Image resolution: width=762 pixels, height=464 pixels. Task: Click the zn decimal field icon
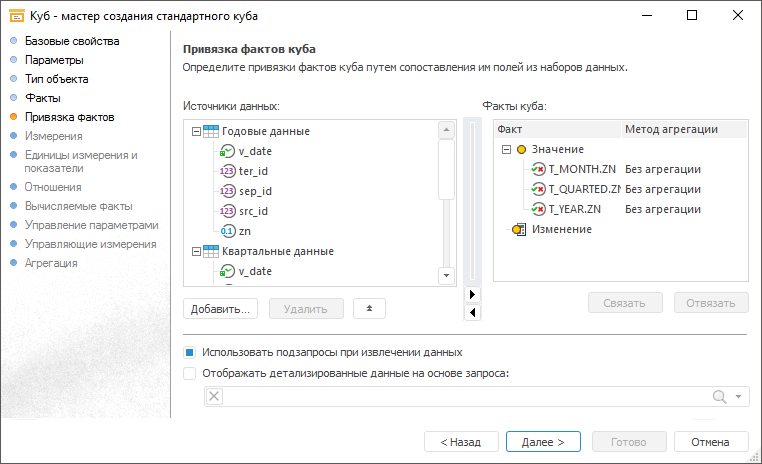click(x=227, y=231)
